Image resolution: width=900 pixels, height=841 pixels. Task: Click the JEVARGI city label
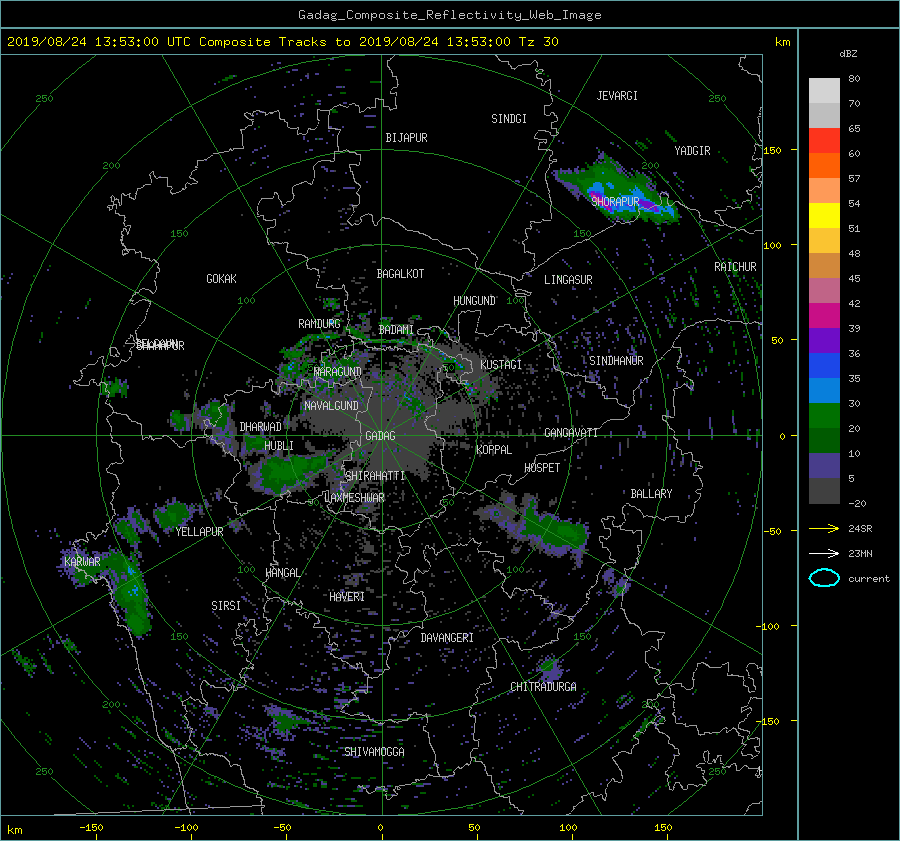617,96
